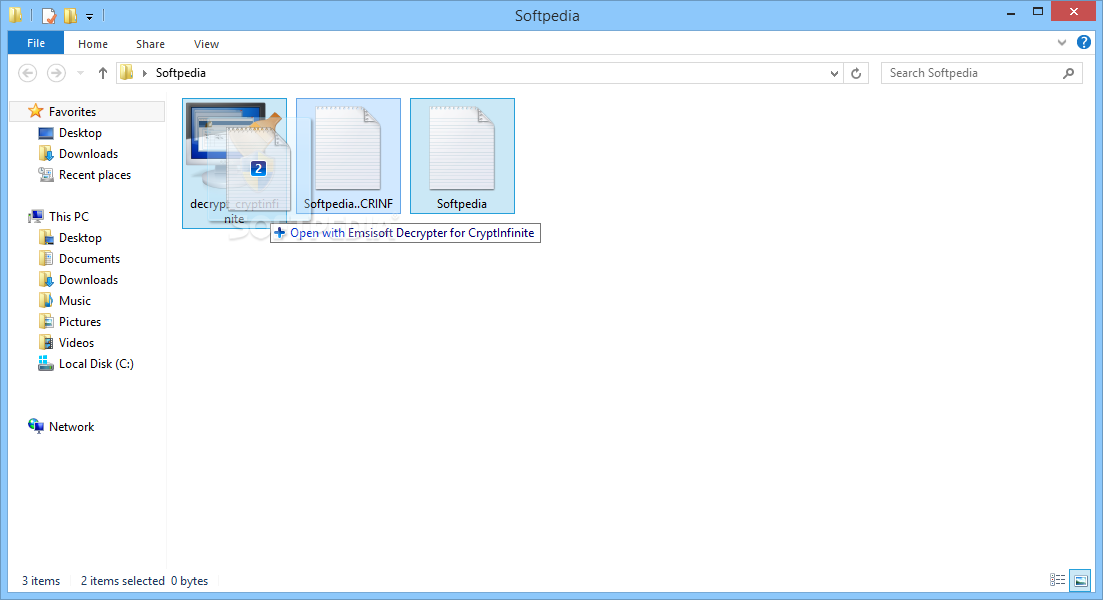Open the Pictures folder
The height and width of the screenshot is (600, 1103).
pyautogui.click(x=79, y=322)
